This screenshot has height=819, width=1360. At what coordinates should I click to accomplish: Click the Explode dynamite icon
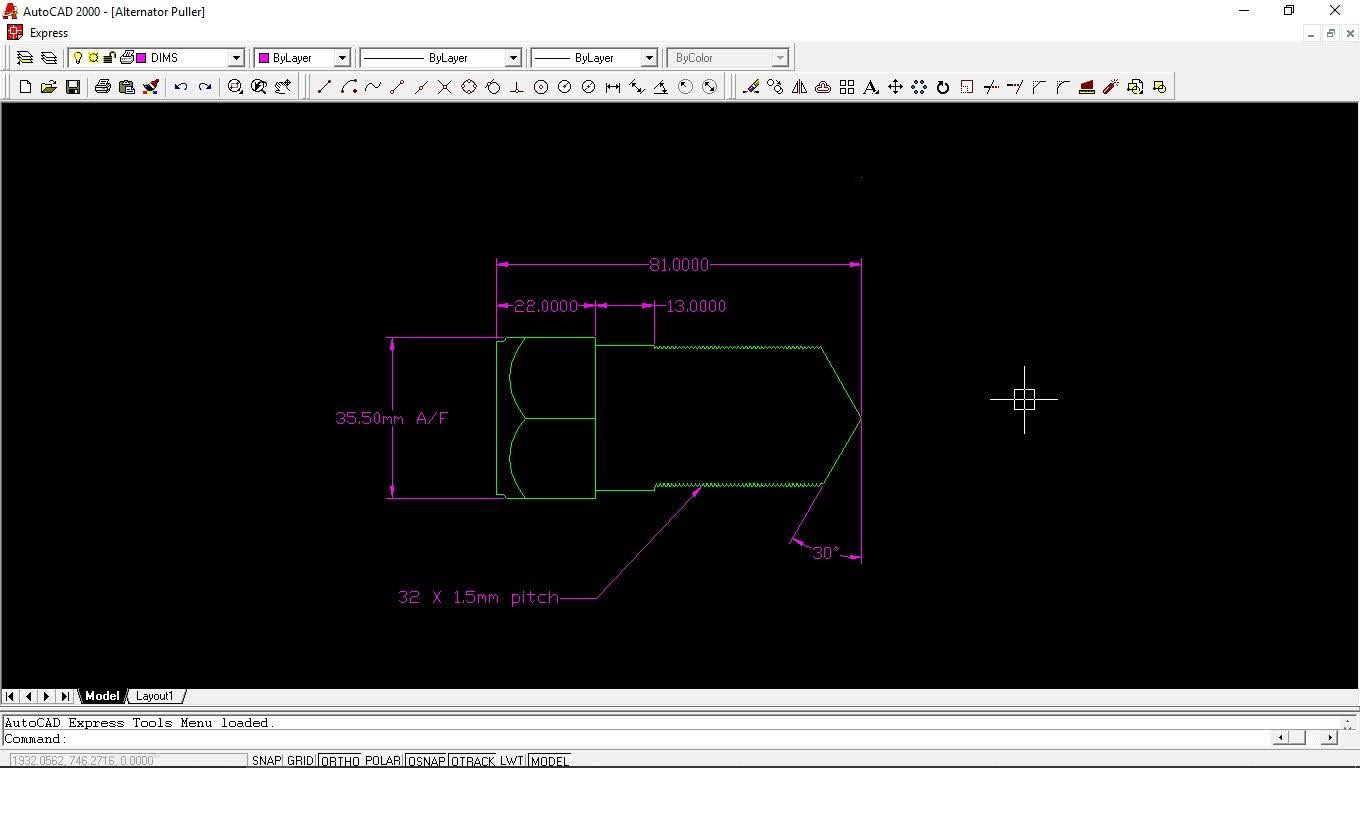pyautogui.click(x=1111, y=88)
